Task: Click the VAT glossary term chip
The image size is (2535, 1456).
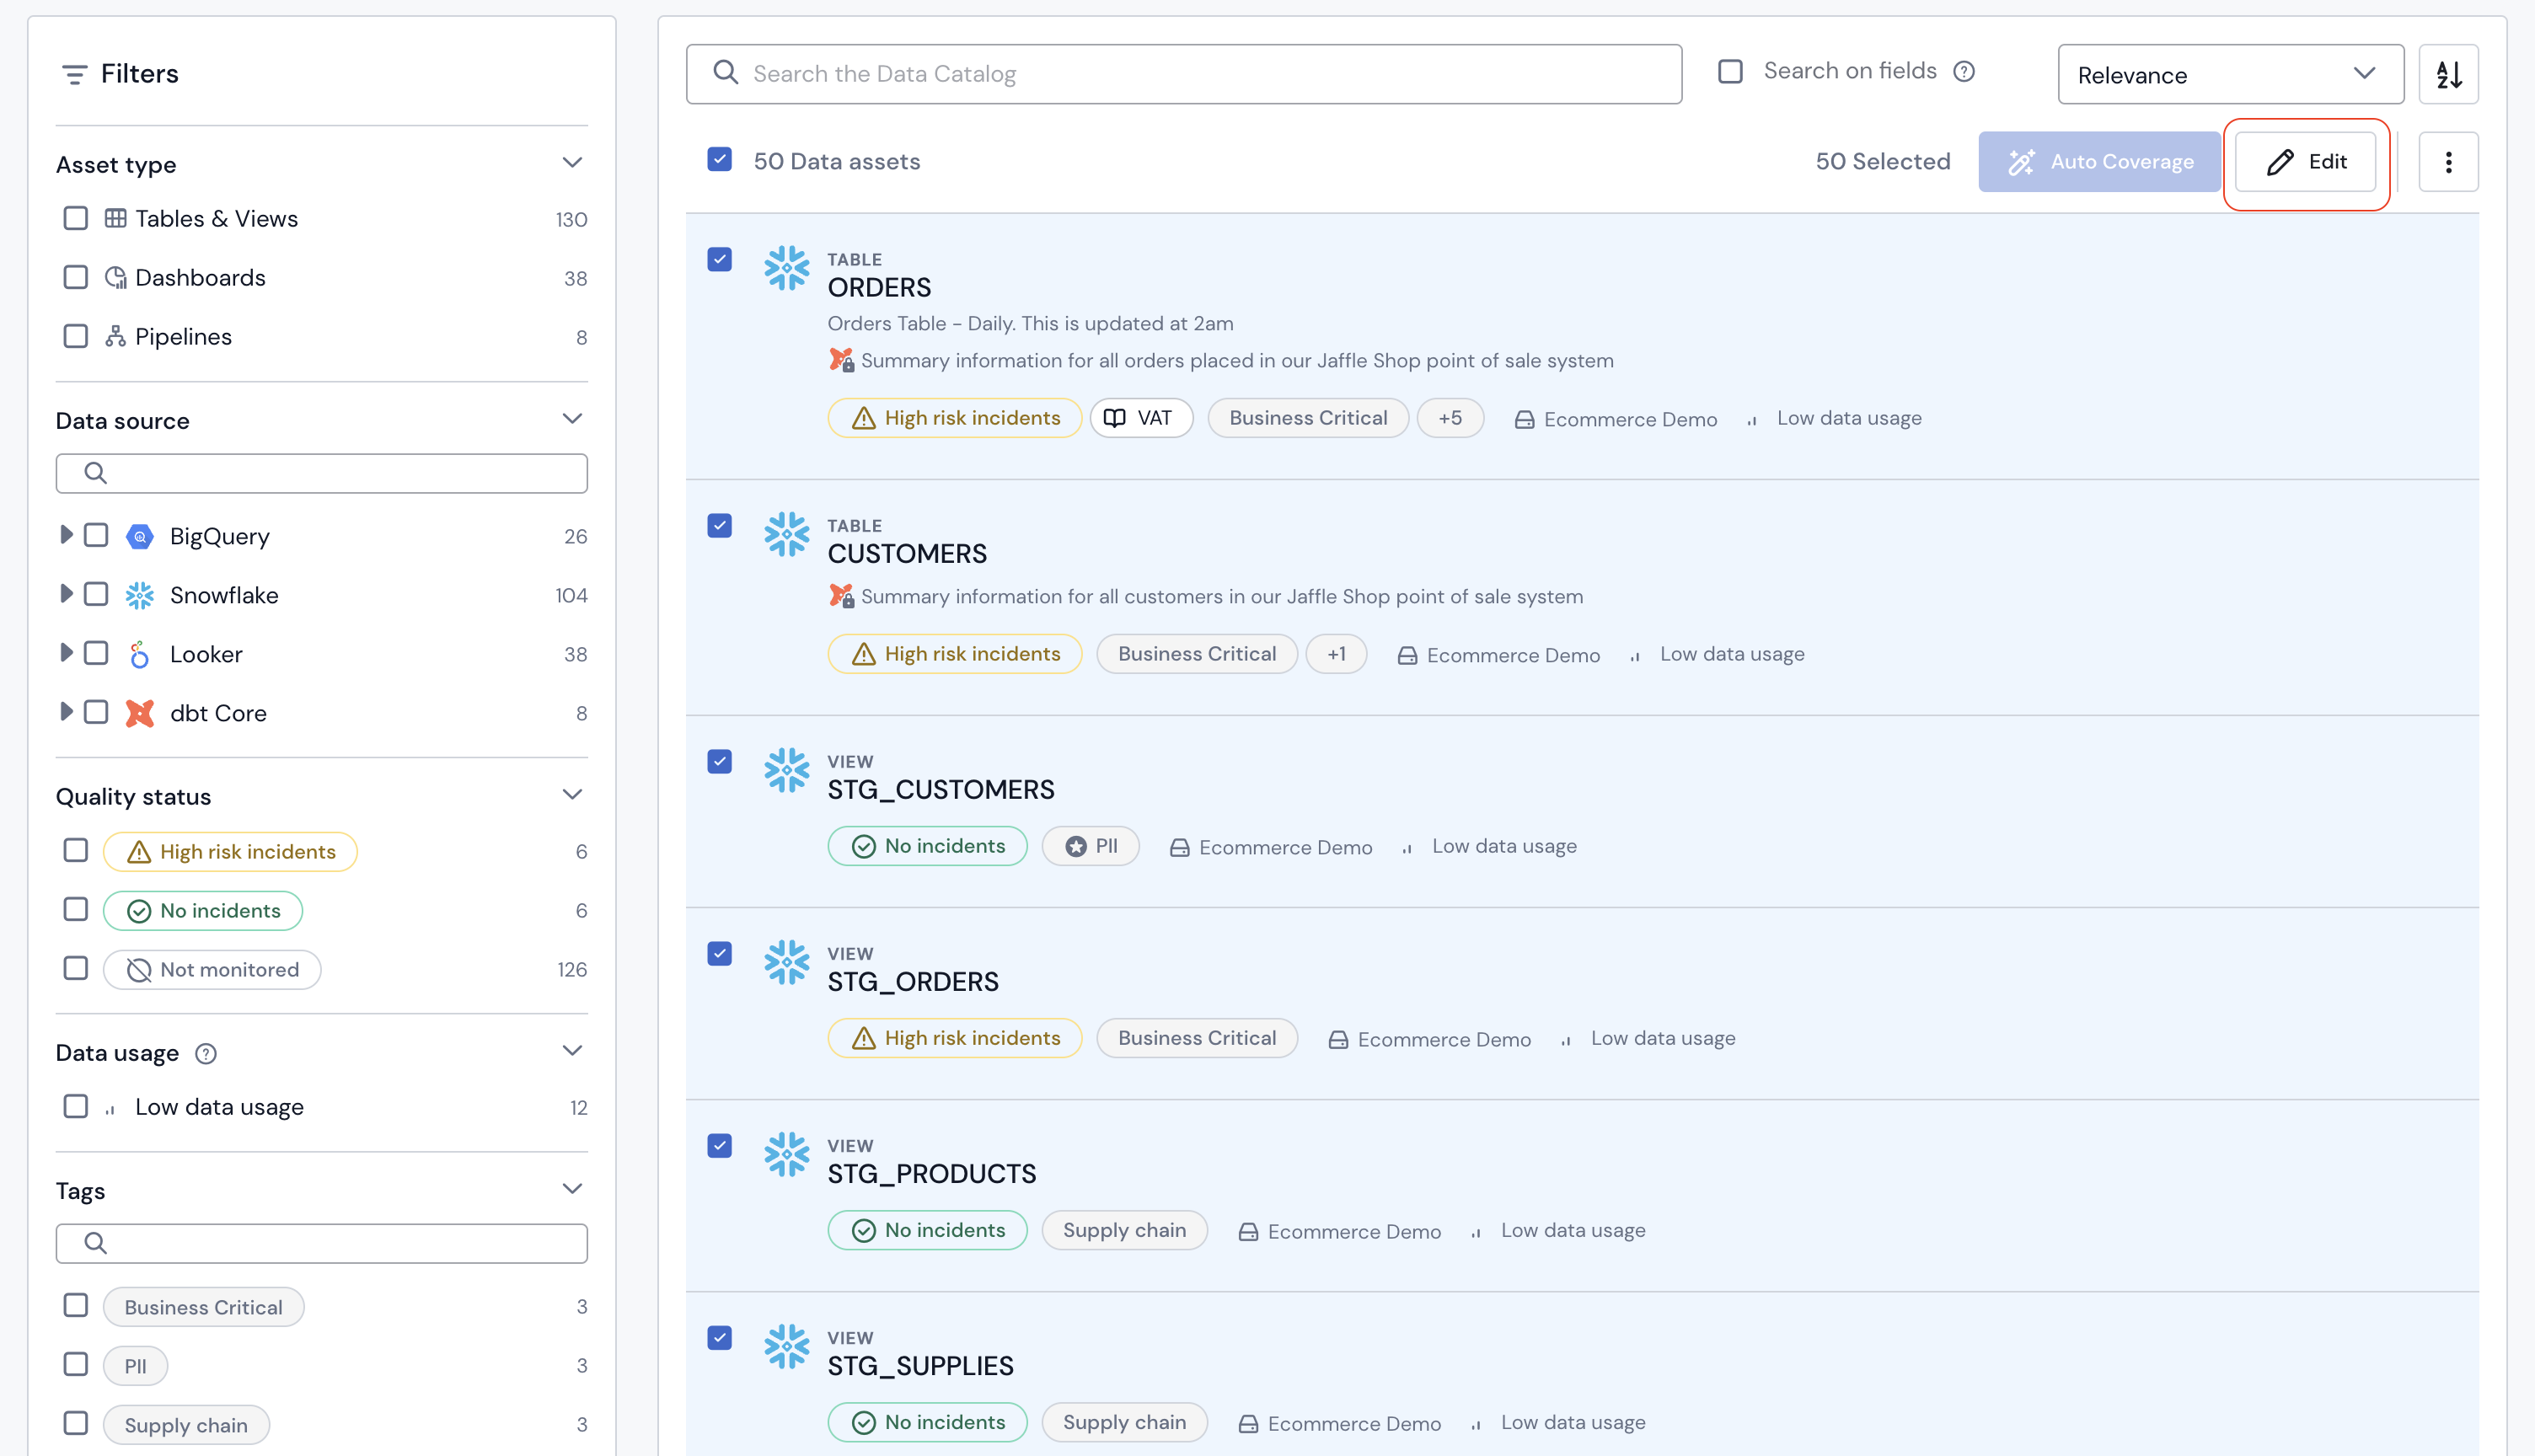Action: pyautogui.click(x=1140, y=418)
